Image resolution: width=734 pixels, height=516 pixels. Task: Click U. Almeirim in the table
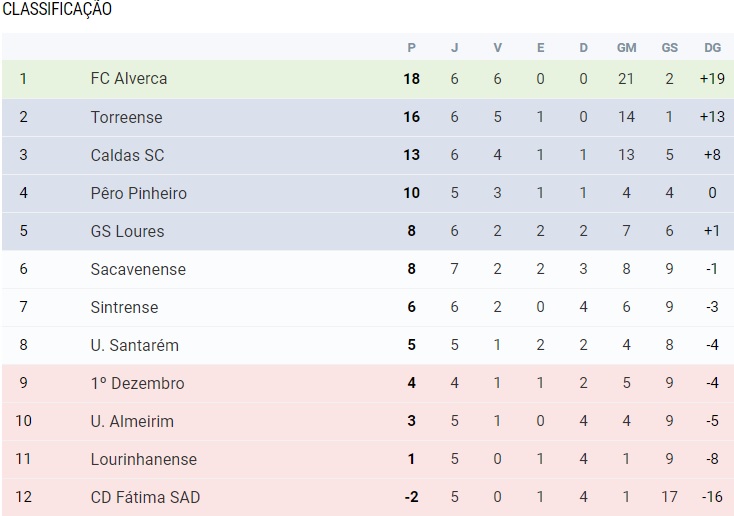132,421
